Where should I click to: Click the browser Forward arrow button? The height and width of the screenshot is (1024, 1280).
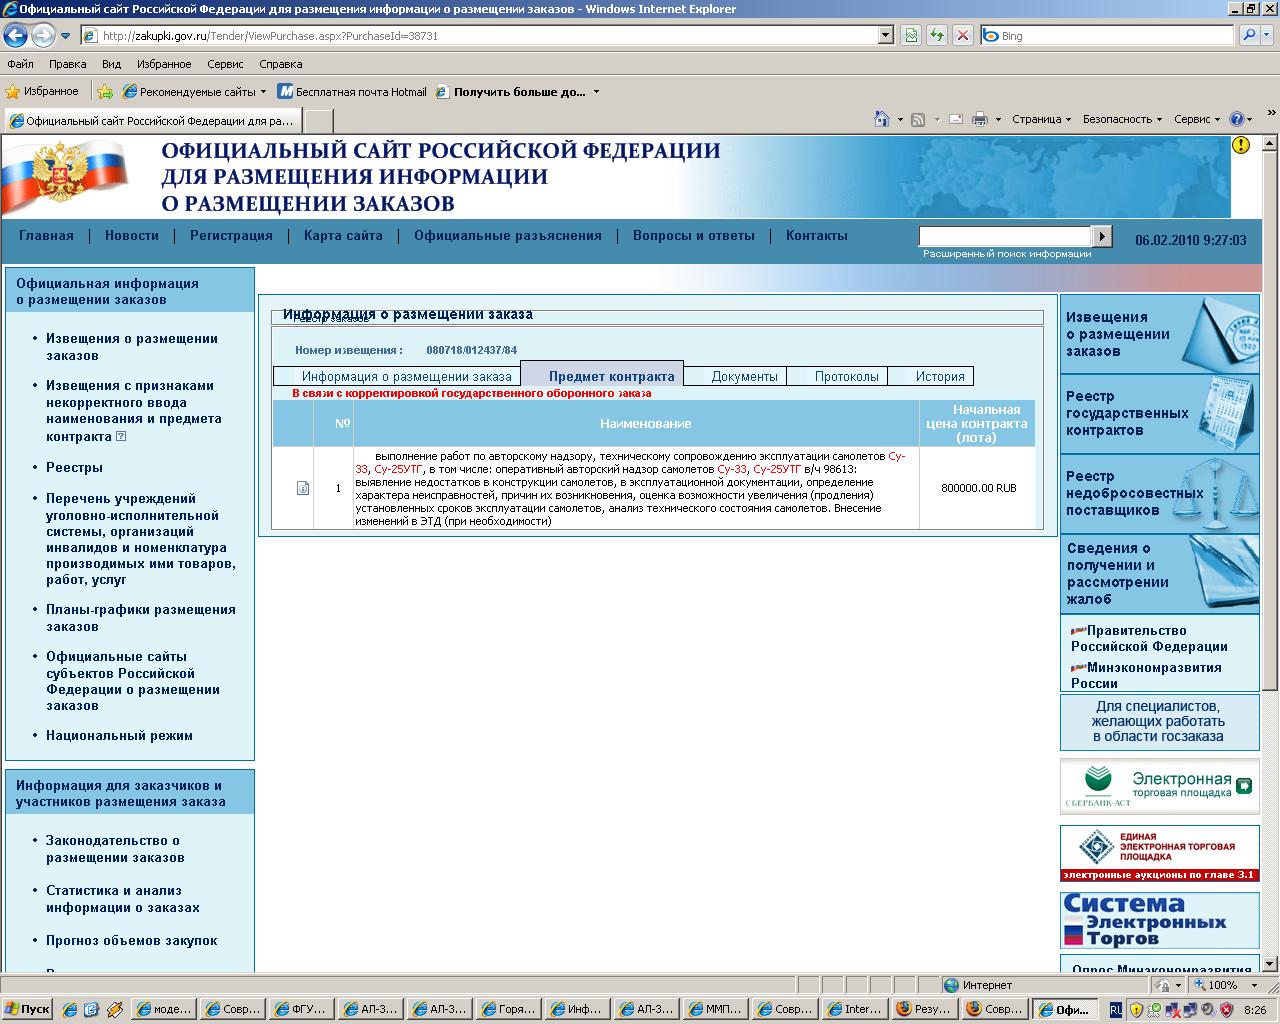pos(43,35)
